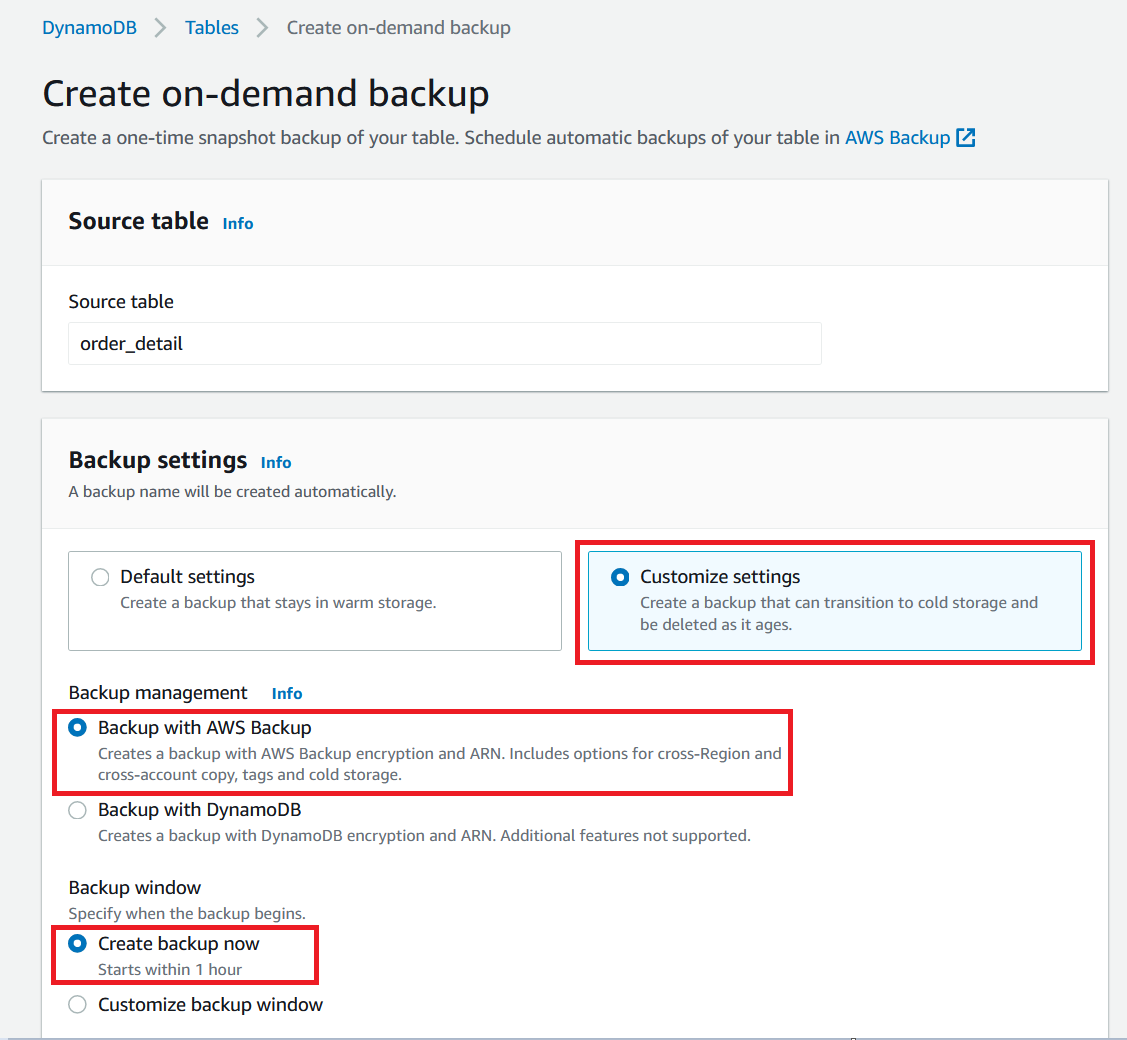Click the Backup settings section header
The height and width of the screenshot is (1040, 1127).
pyautogui.click(x=157, y=461)
